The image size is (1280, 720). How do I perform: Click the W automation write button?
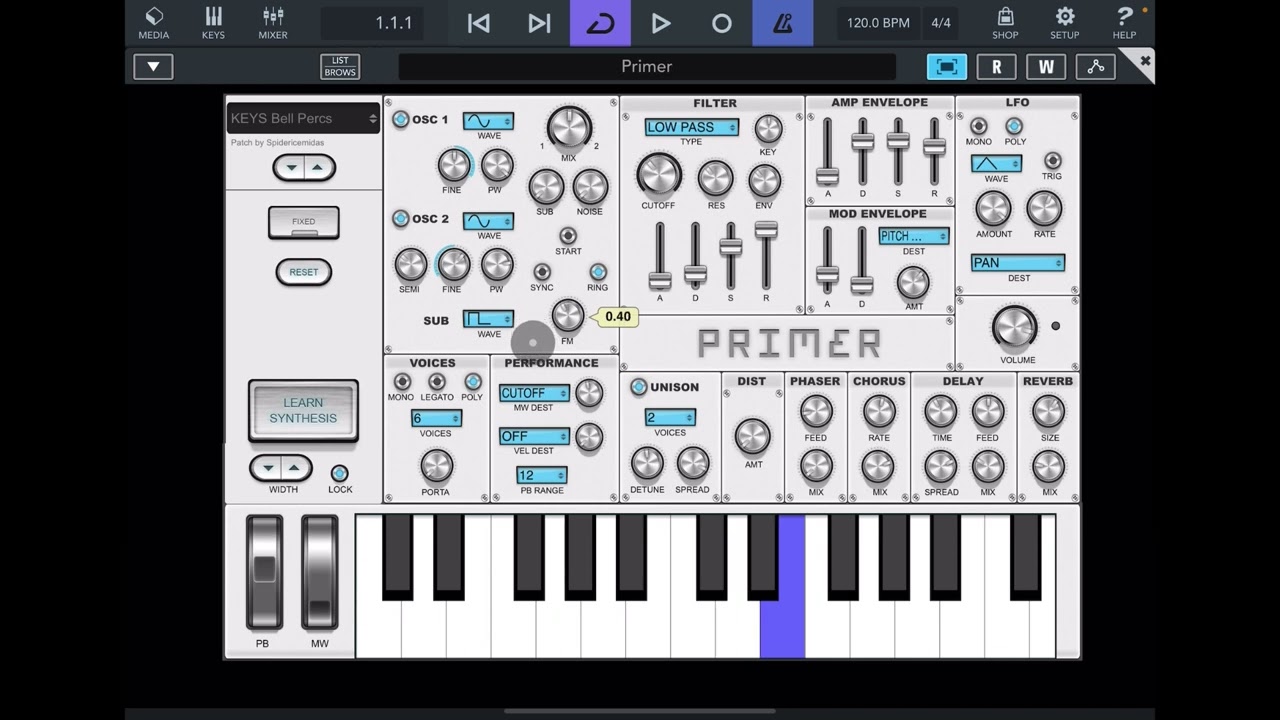click(x=1046, y=67)
